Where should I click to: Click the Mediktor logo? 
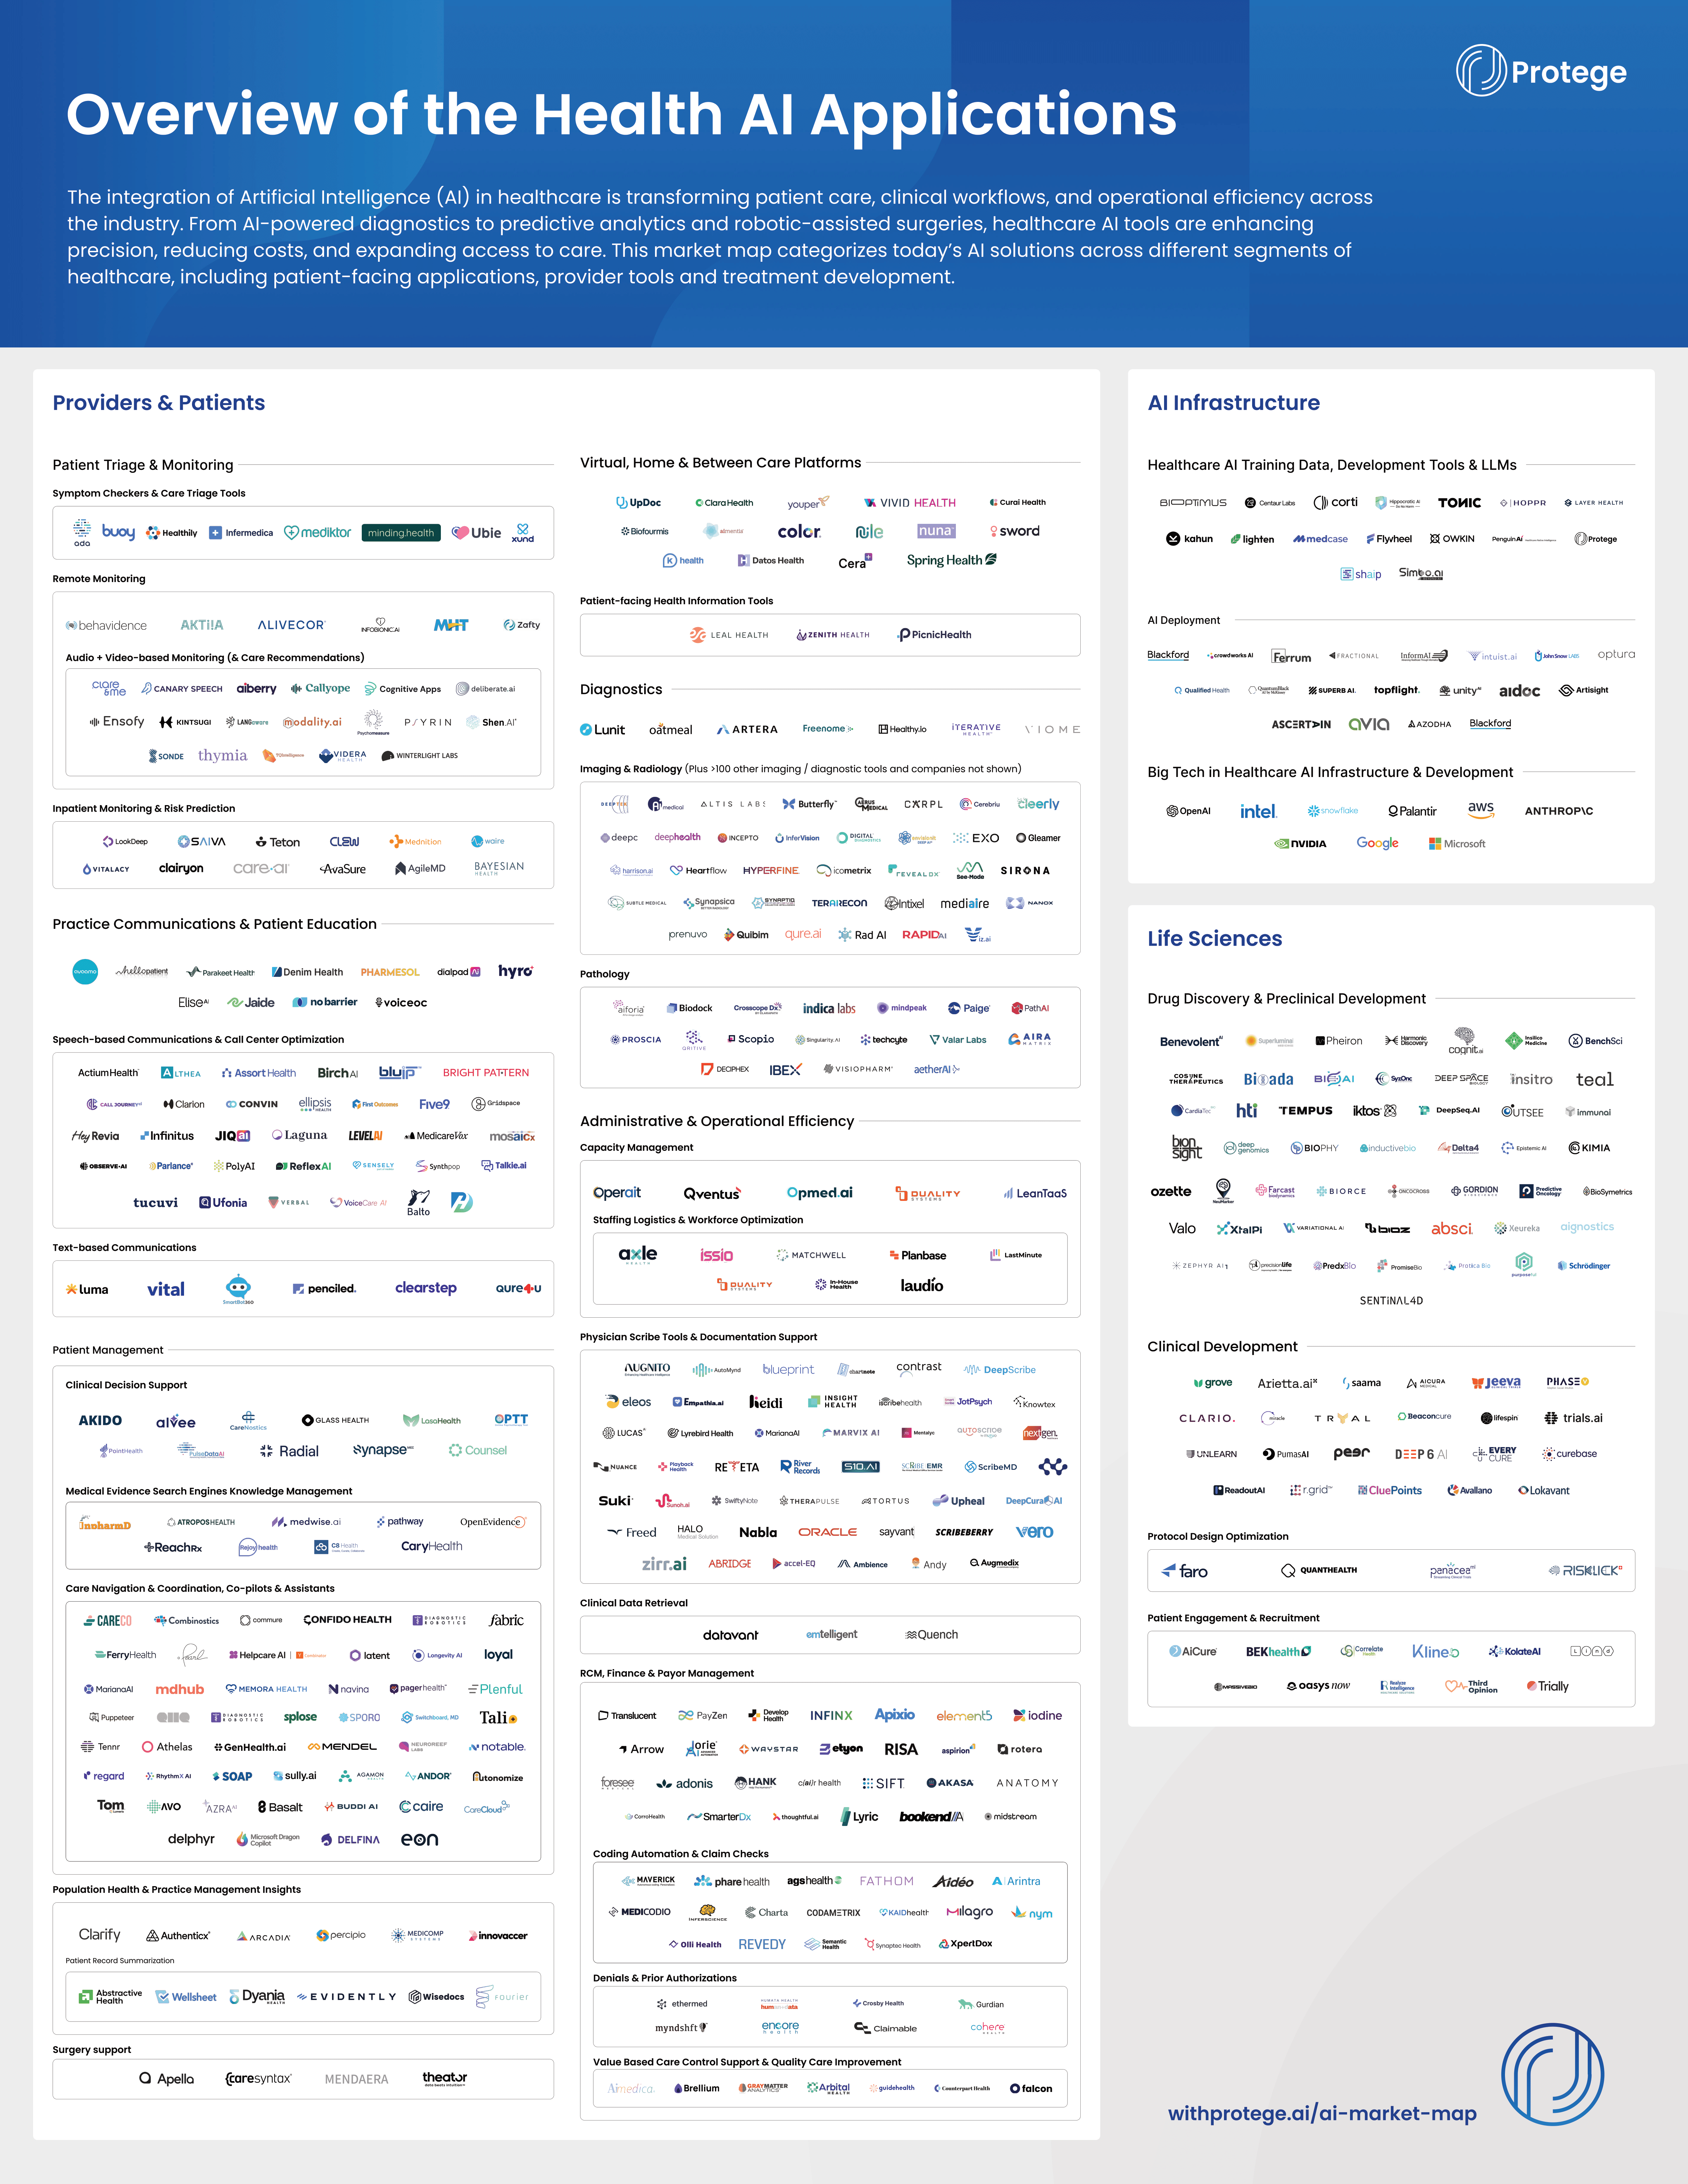(x=318, y=533)
